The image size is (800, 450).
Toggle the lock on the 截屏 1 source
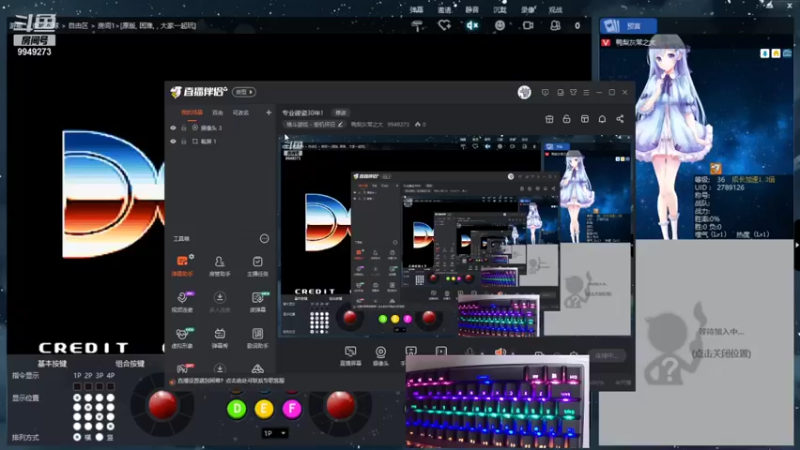point(184,141)
